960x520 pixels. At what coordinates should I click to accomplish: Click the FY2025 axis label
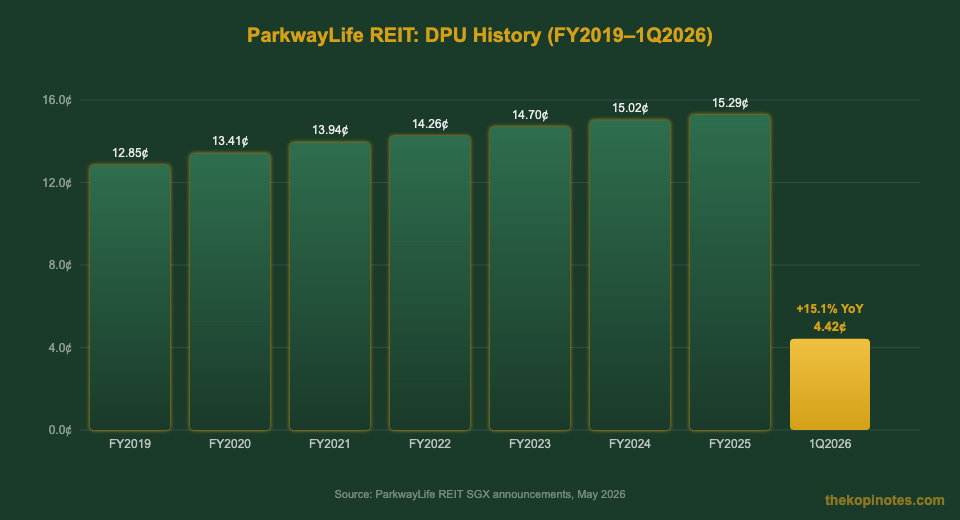point(730,443)
